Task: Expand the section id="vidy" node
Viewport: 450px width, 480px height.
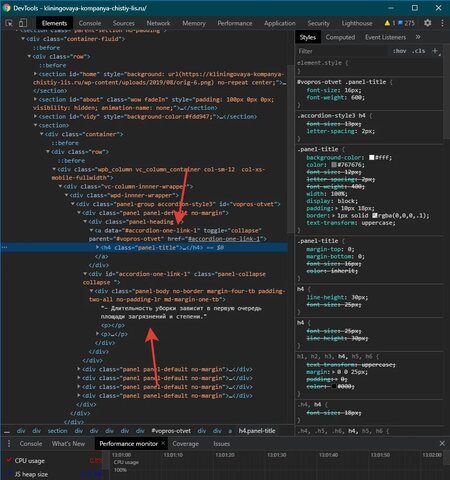Action: tap(36, 116)
